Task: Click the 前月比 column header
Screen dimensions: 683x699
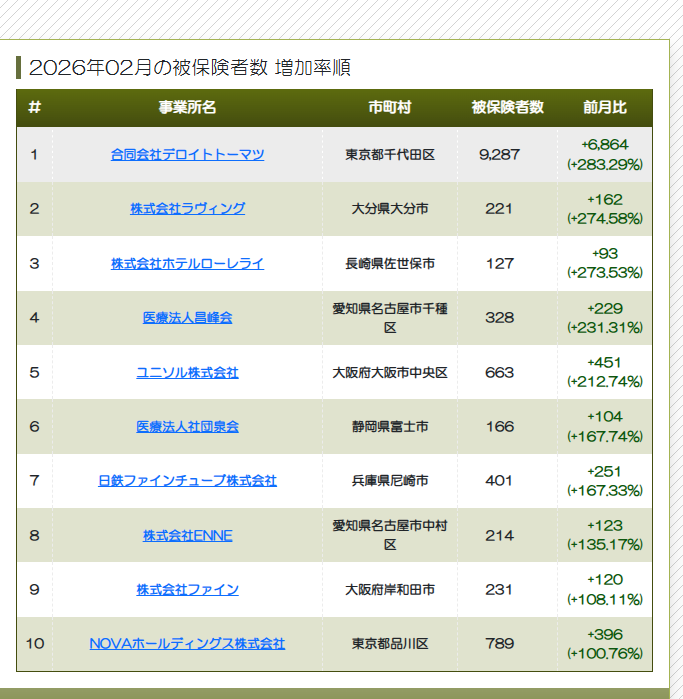Action: [x=605, y=107]
